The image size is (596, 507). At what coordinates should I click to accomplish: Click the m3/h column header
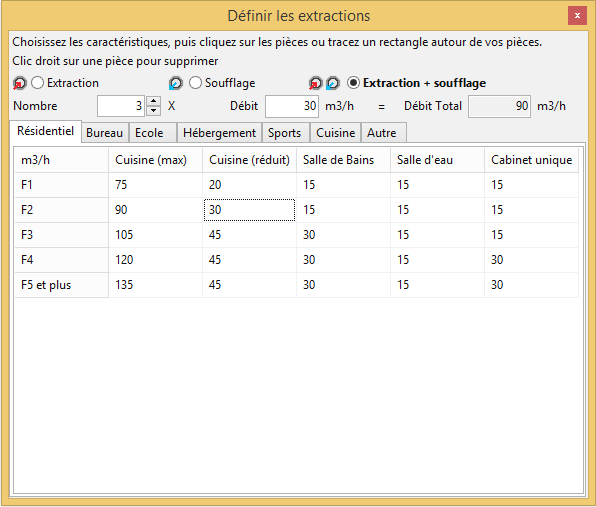tap(62, 160)
